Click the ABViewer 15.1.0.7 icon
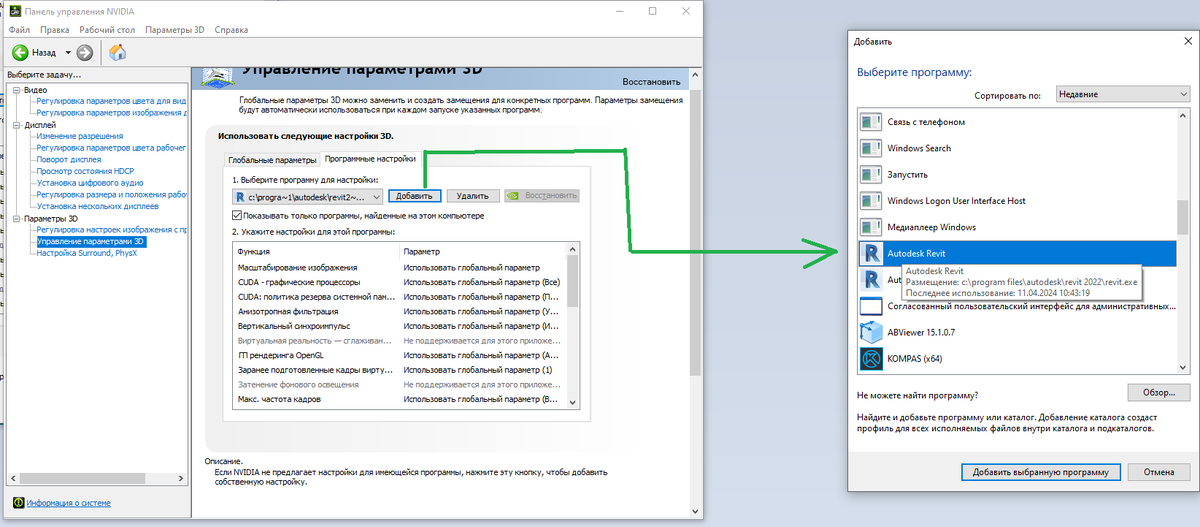 869,332
